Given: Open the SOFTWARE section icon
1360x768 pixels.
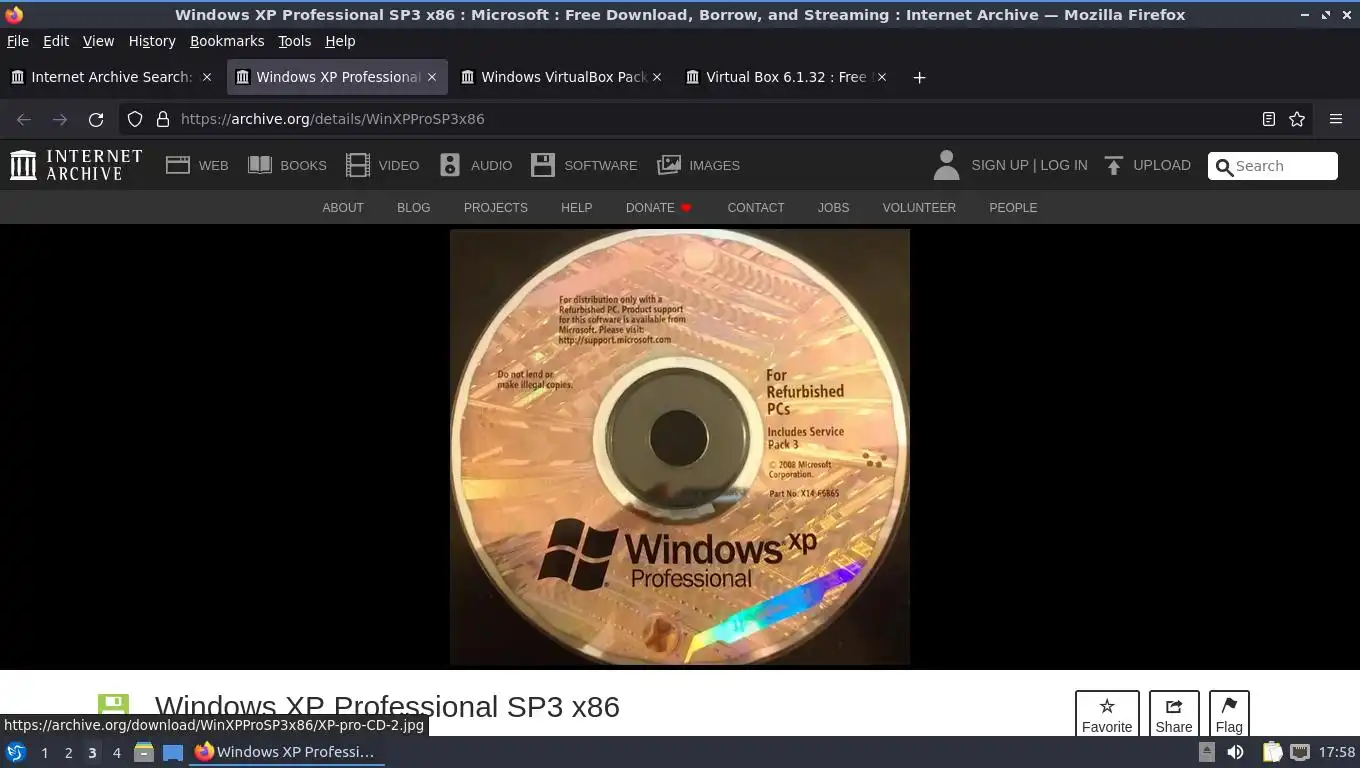Looking at the screenshot, I should point(543,165).
